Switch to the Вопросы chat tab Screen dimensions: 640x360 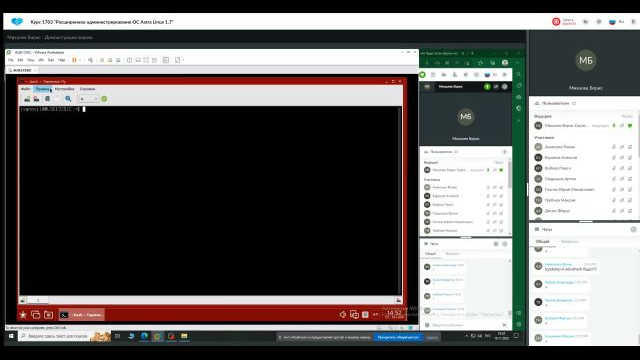[569, 242]
